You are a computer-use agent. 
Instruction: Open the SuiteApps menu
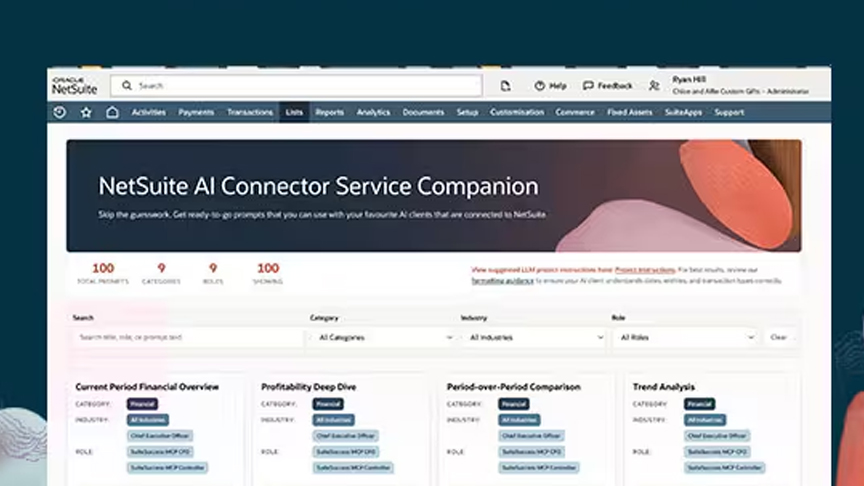tap(683, 112)
